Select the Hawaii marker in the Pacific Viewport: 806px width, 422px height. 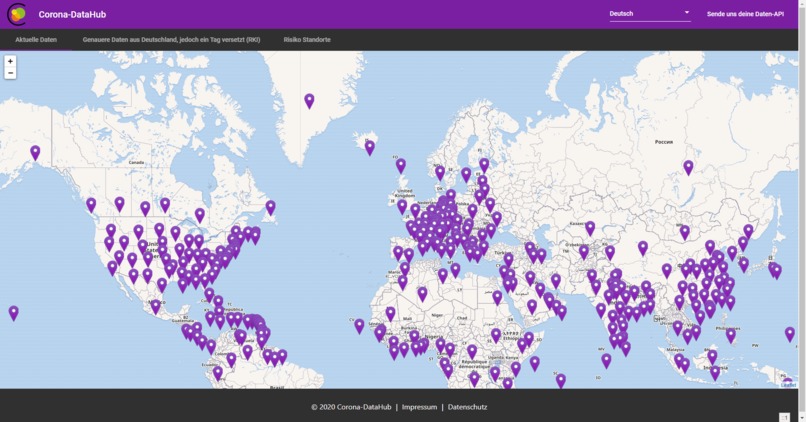click(14, 313)
